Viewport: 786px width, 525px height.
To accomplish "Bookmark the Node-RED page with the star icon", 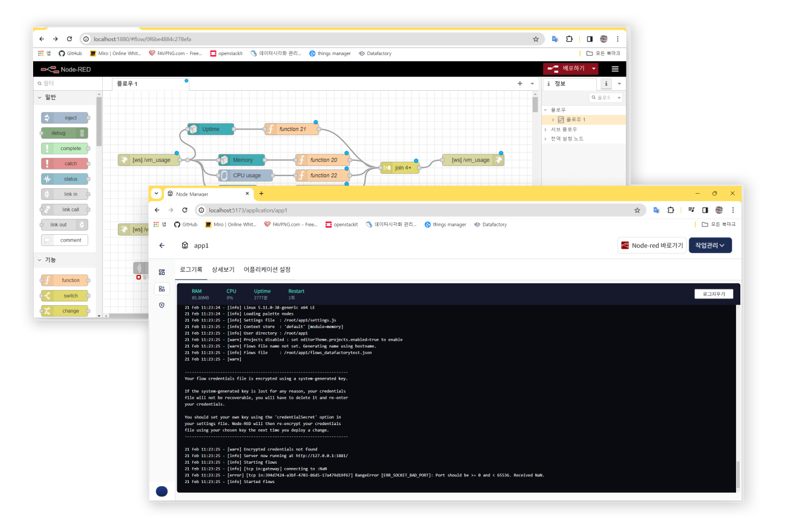I will (x=535, y=39).
